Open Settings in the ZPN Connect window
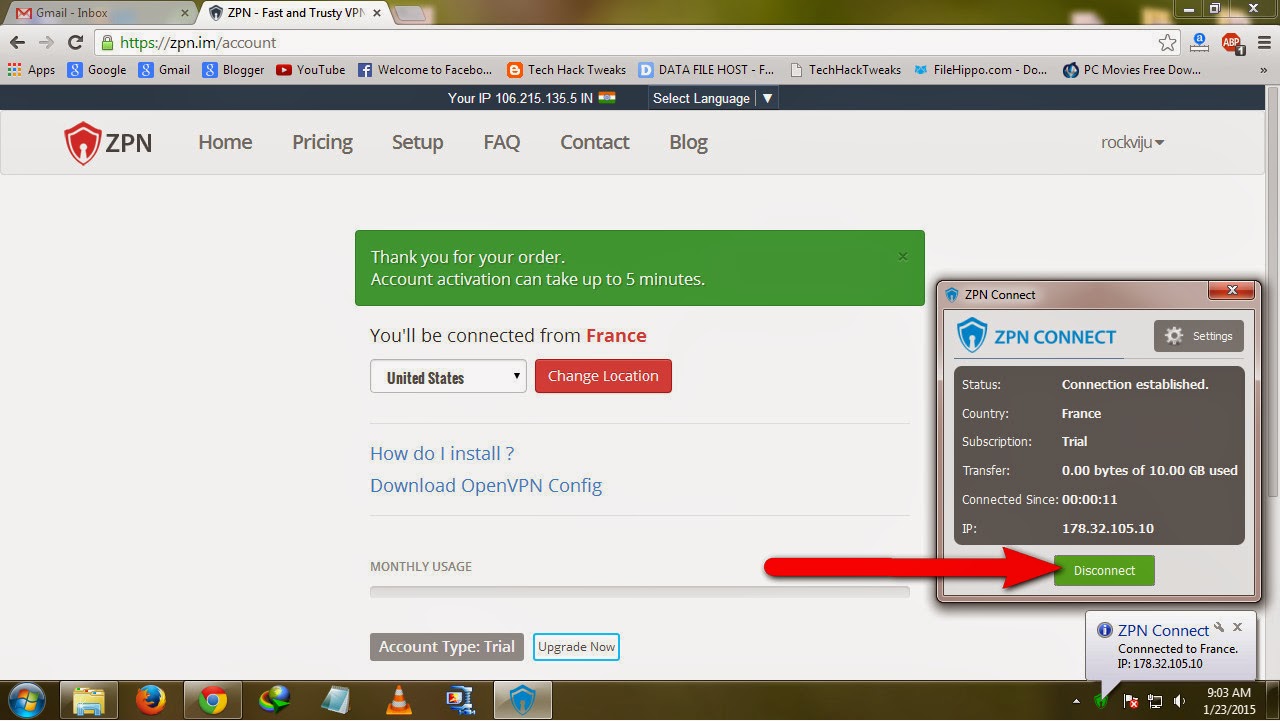Viewport: 1280px width, 721px height. pyautogui.click(x=1199, y=336)
